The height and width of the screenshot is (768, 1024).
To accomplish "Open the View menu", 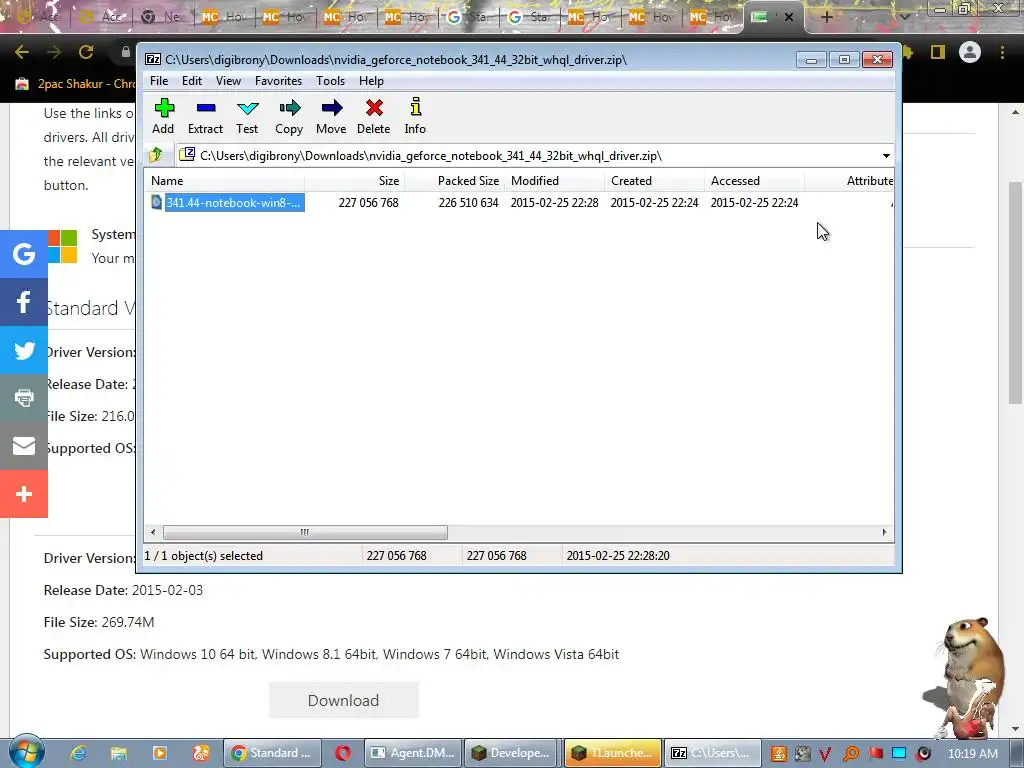I will [229, 81].
